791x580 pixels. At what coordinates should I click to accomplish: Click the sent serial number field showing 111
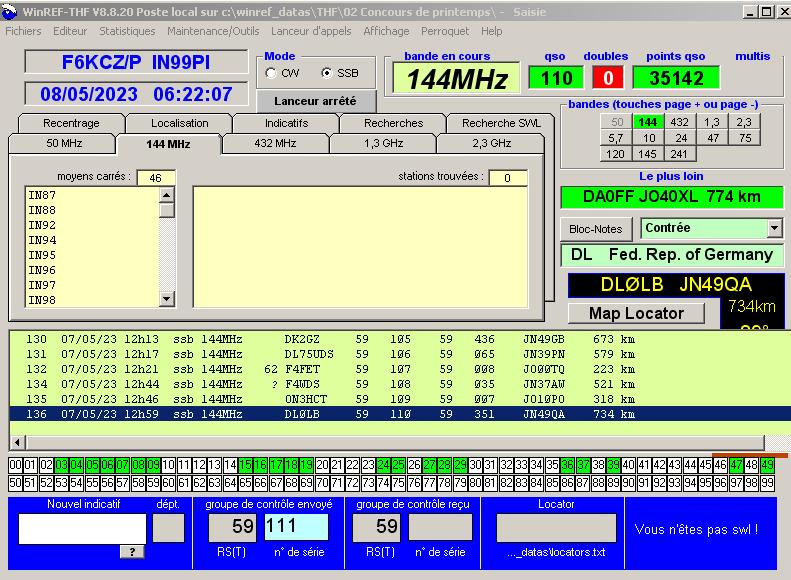coord(296,527)
